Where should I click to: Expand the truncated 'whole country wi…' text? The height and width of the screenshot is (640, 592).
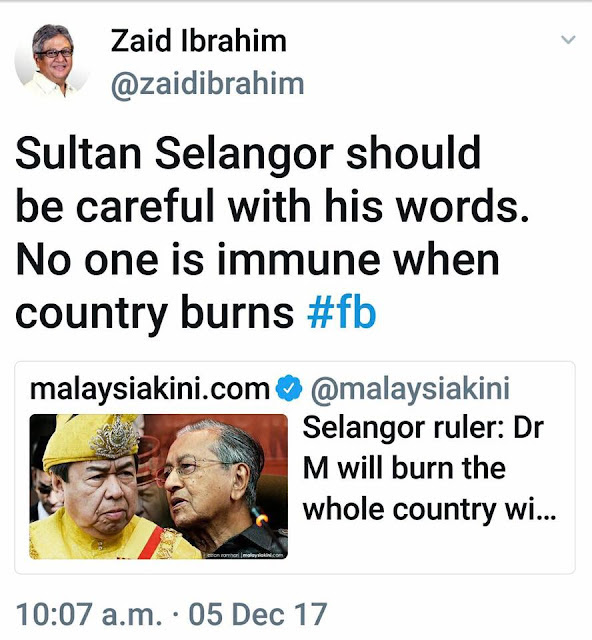429,509
